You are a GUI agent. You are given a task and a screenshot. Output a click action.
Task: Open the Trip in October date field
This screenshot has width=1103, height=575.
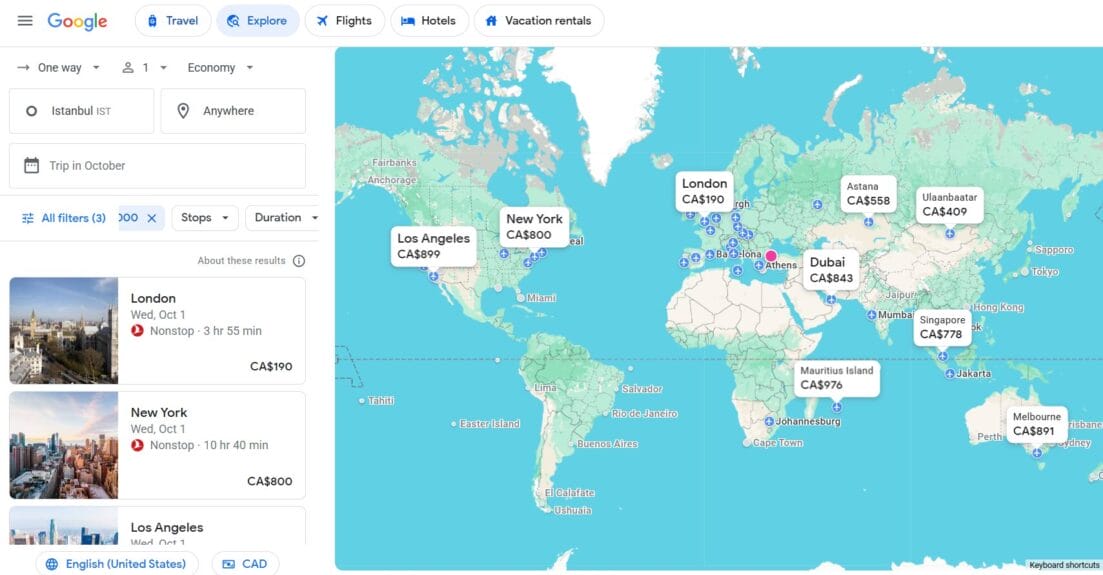158,166
